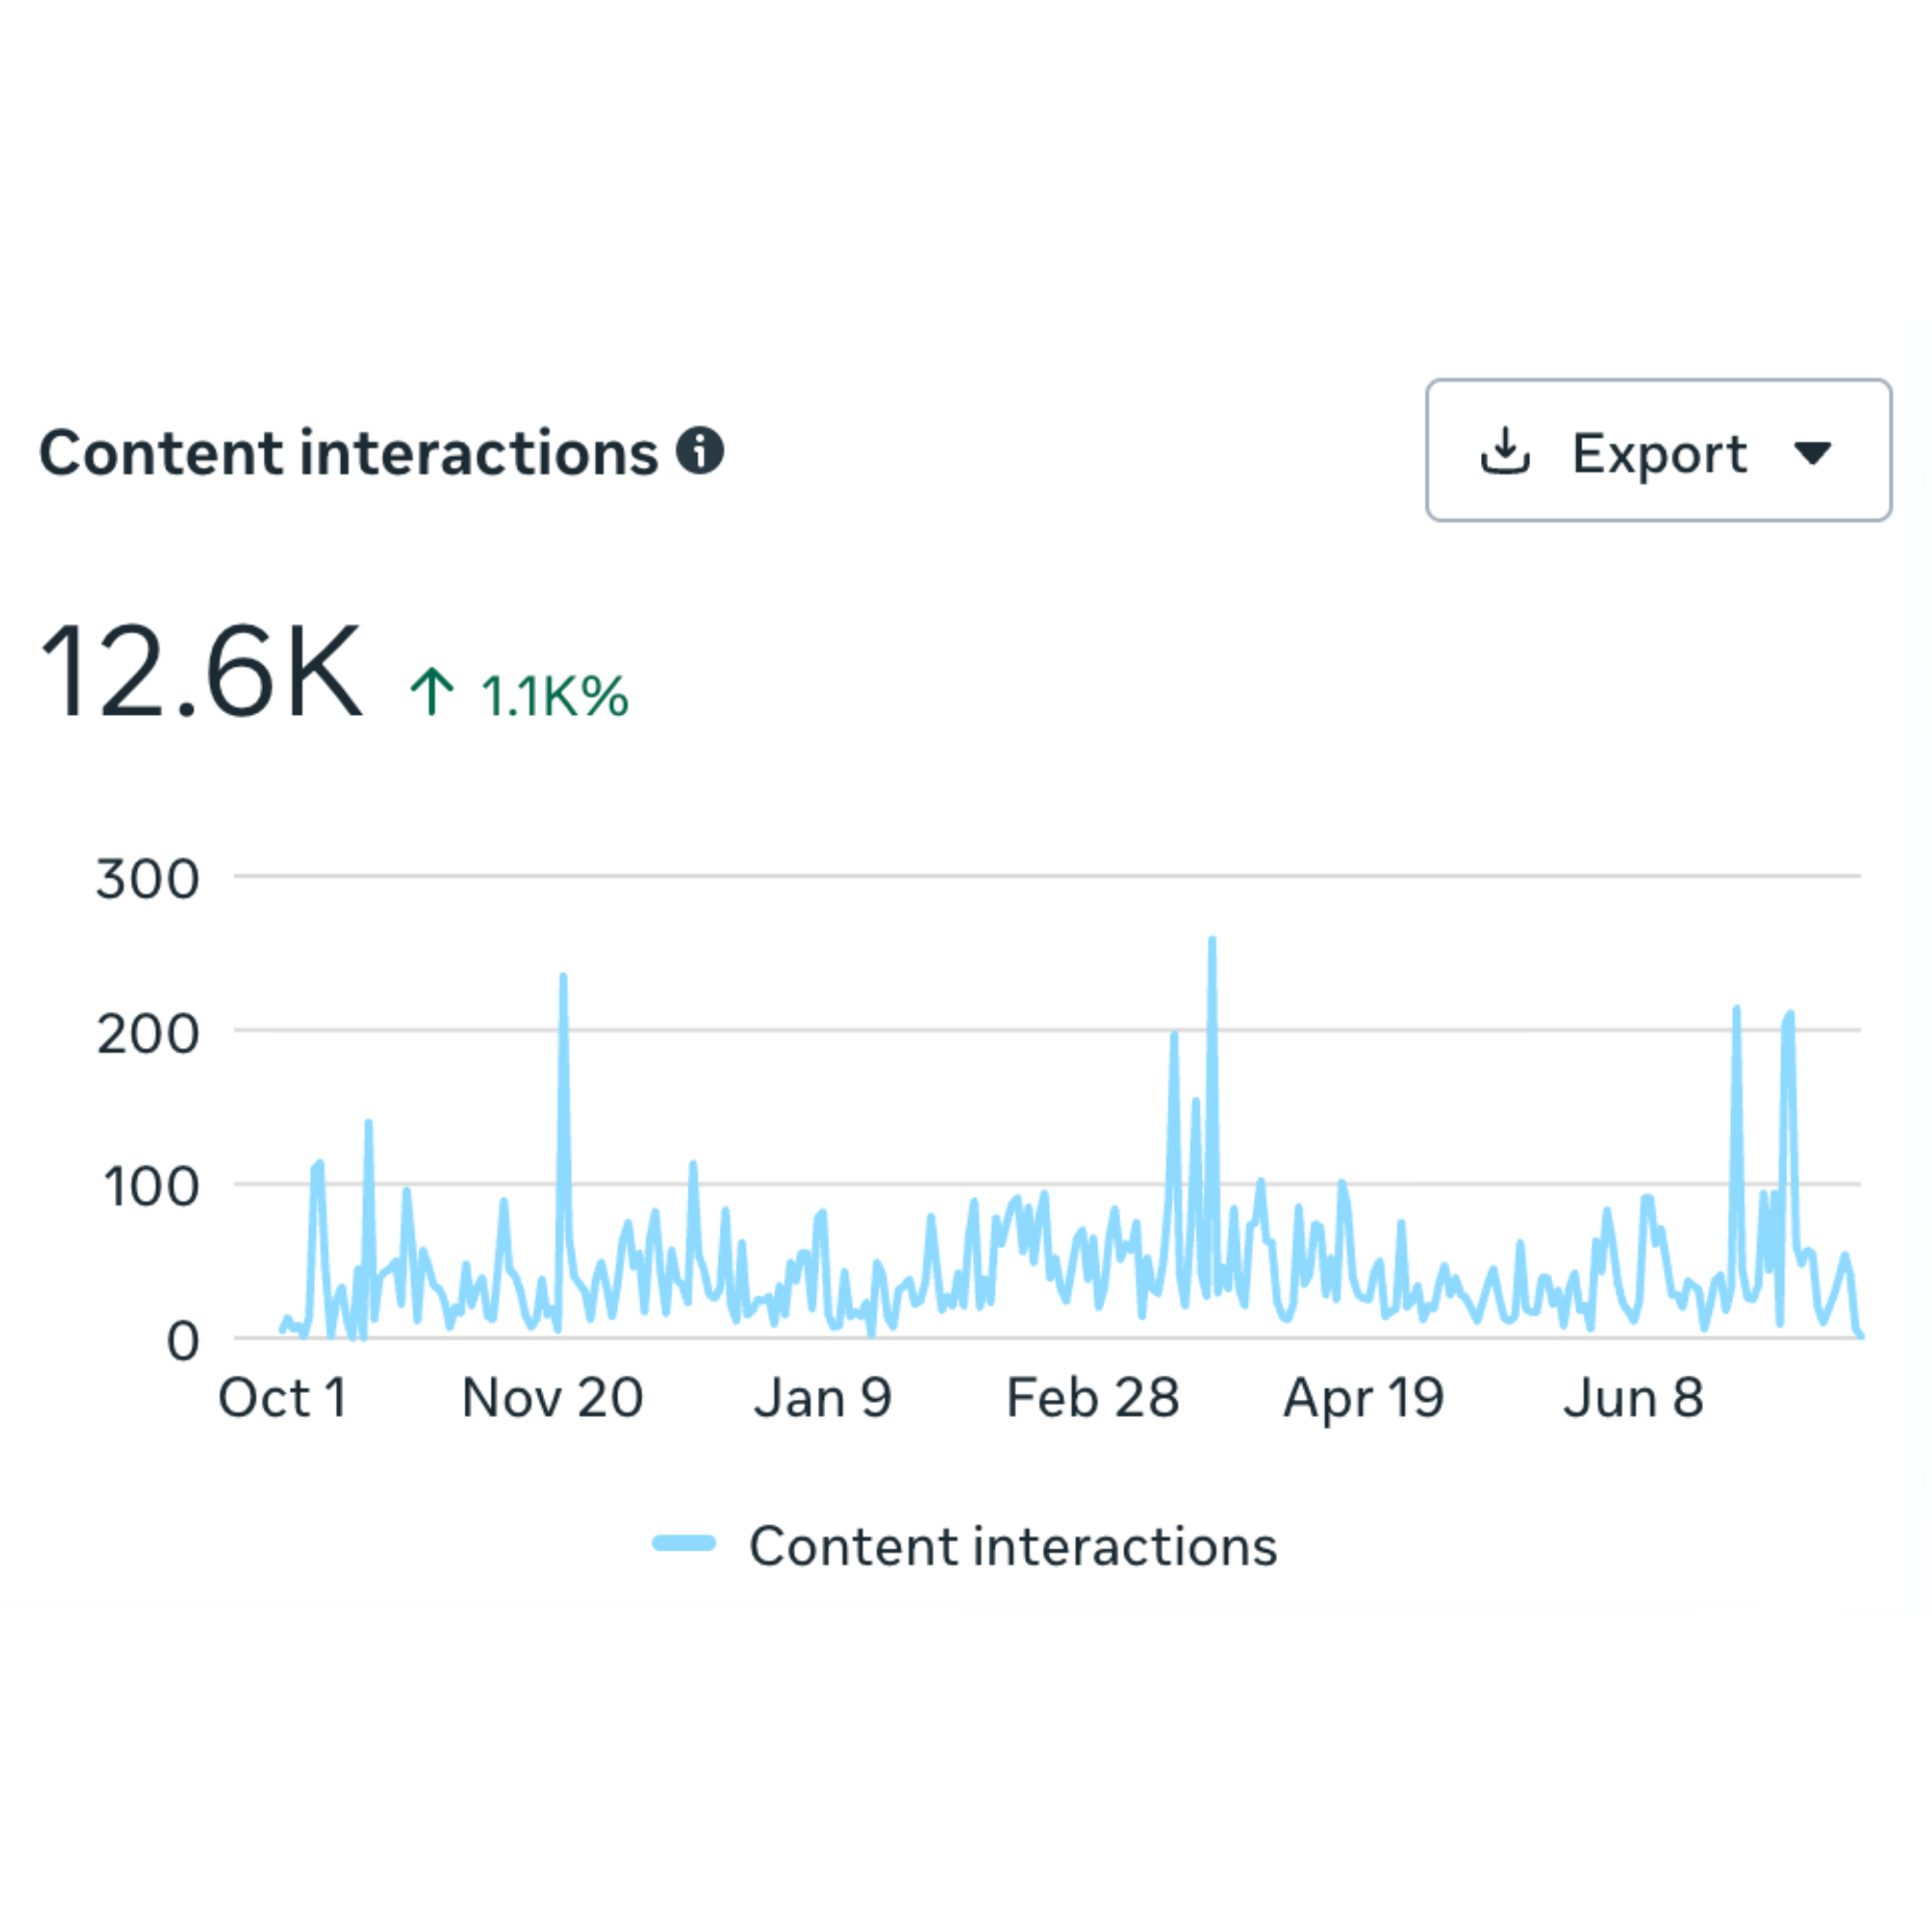The width and height of the screenshot is (1932, 1932).
Task: Select the Jun 8 axis label
Action: [1633, 1398]
